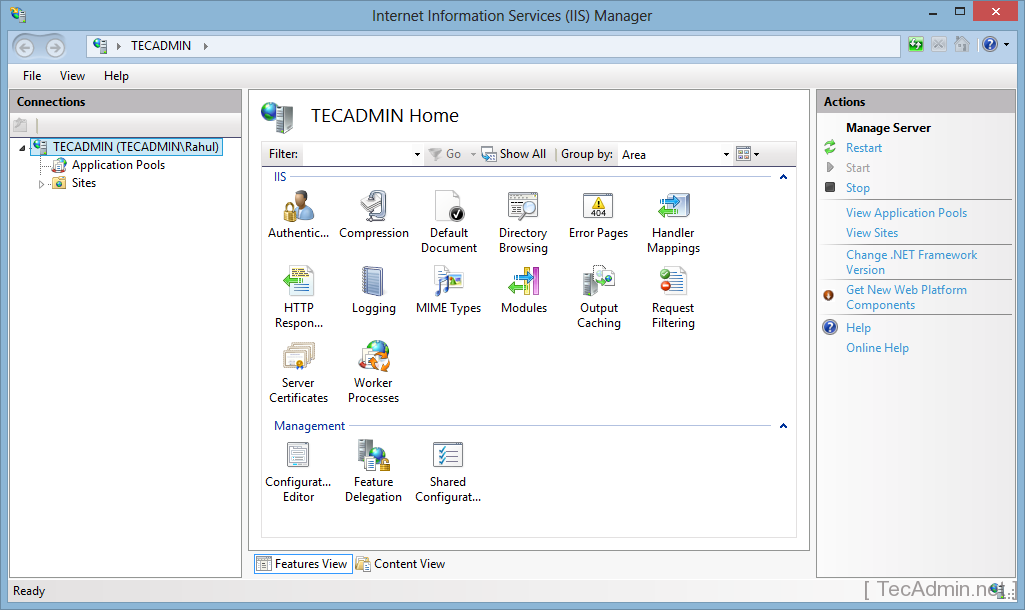Open Server Certificates feature
This screenshot has height=610, width=1025.
[x=299, y=372]
